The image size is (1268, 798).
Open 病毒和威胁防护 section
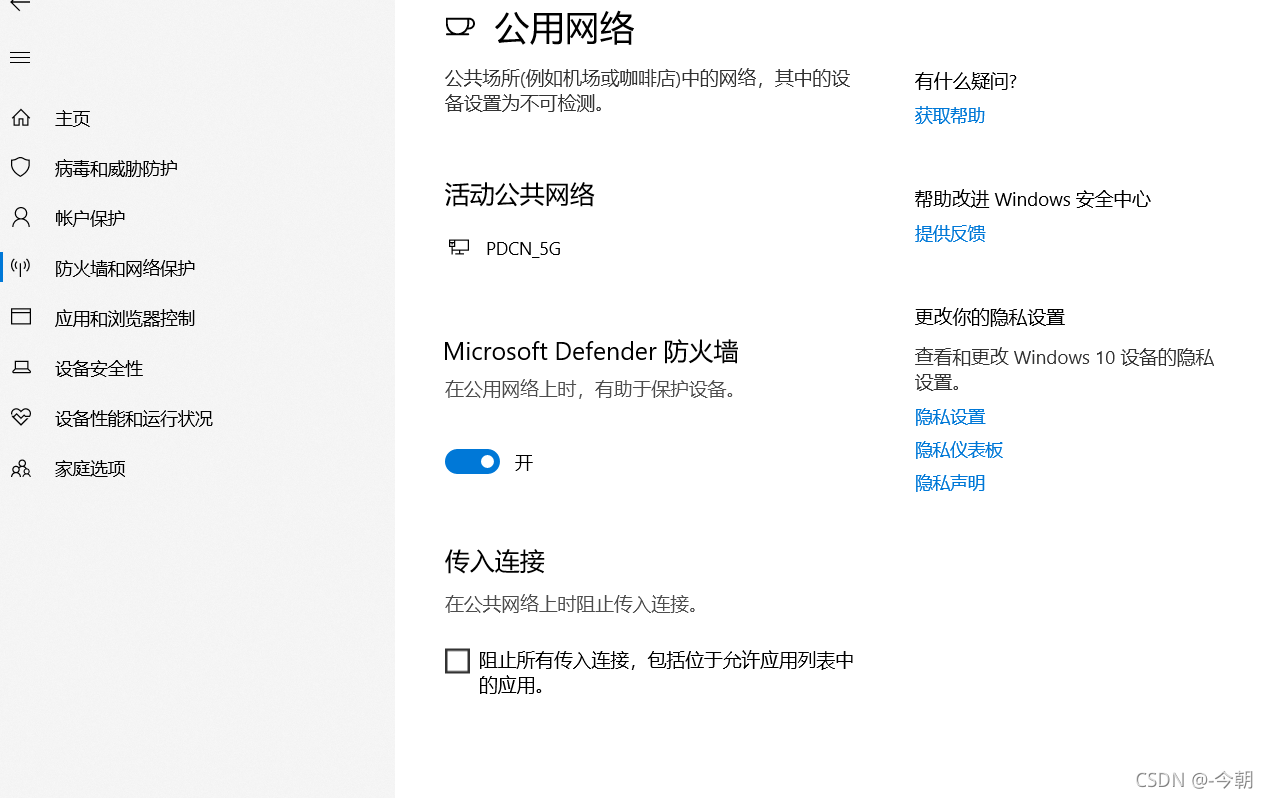116,168
